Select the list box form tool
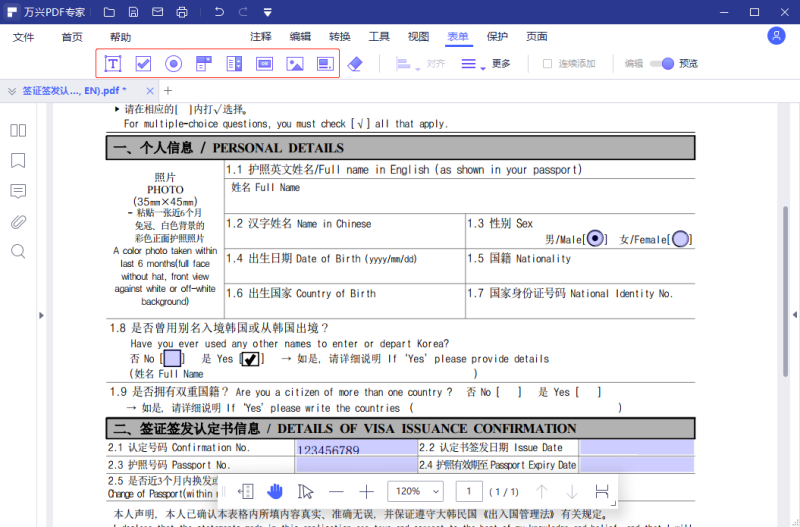The height and width of the screenshot is (527, 800). coord(234,64)
